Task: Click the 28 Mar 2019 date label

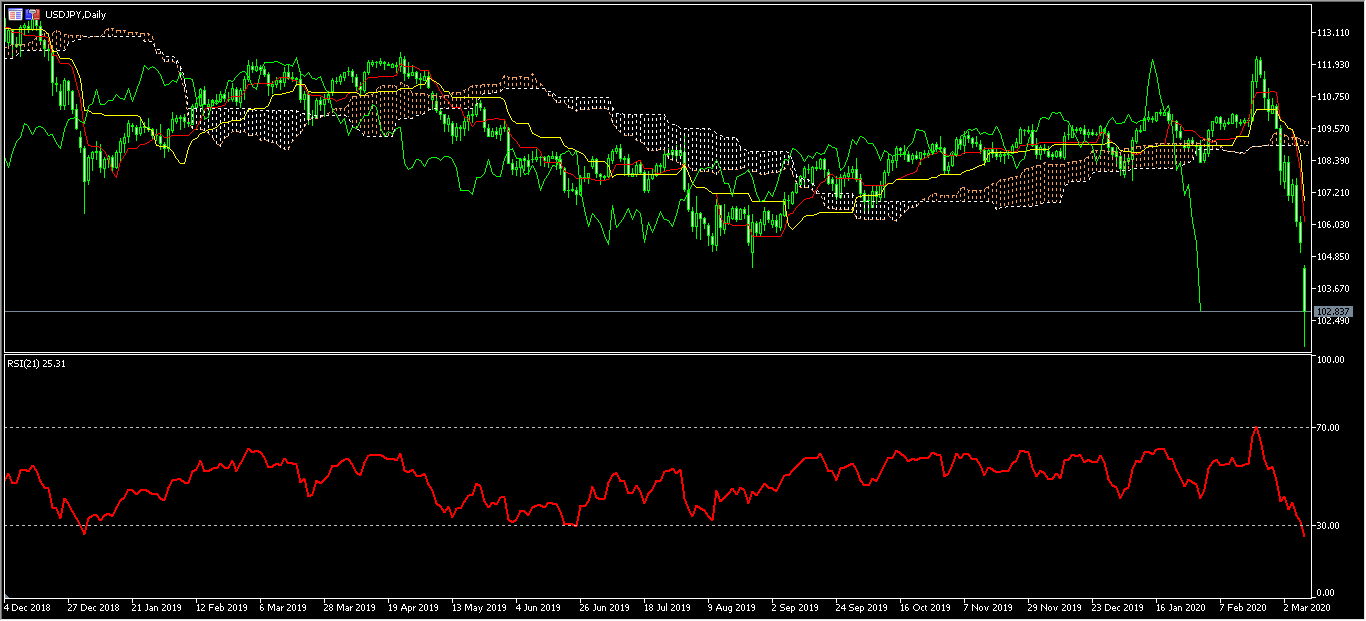Action: (x=349, y=607)
